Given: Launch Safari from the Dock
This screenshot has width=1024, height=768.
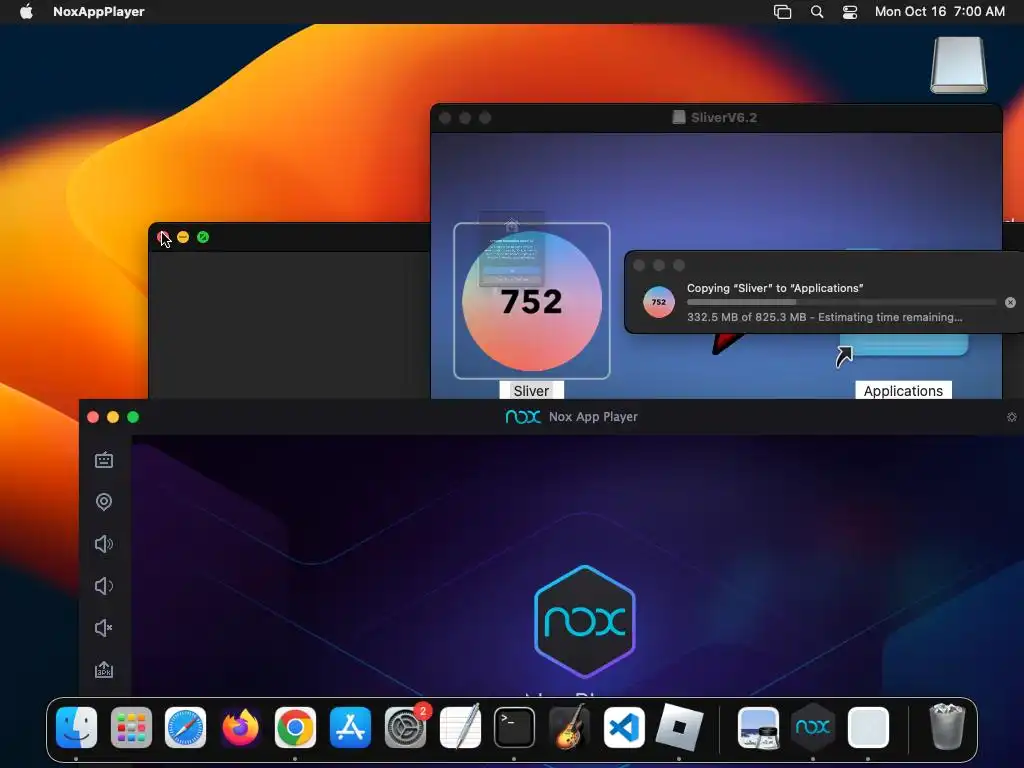Looking at the screenshot, I should [x=185, y=727].
